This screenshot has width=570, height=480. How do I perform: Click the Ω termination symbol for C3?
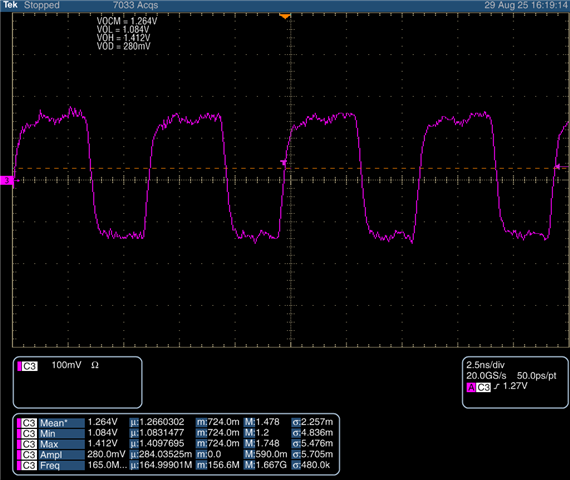[95, 365]
